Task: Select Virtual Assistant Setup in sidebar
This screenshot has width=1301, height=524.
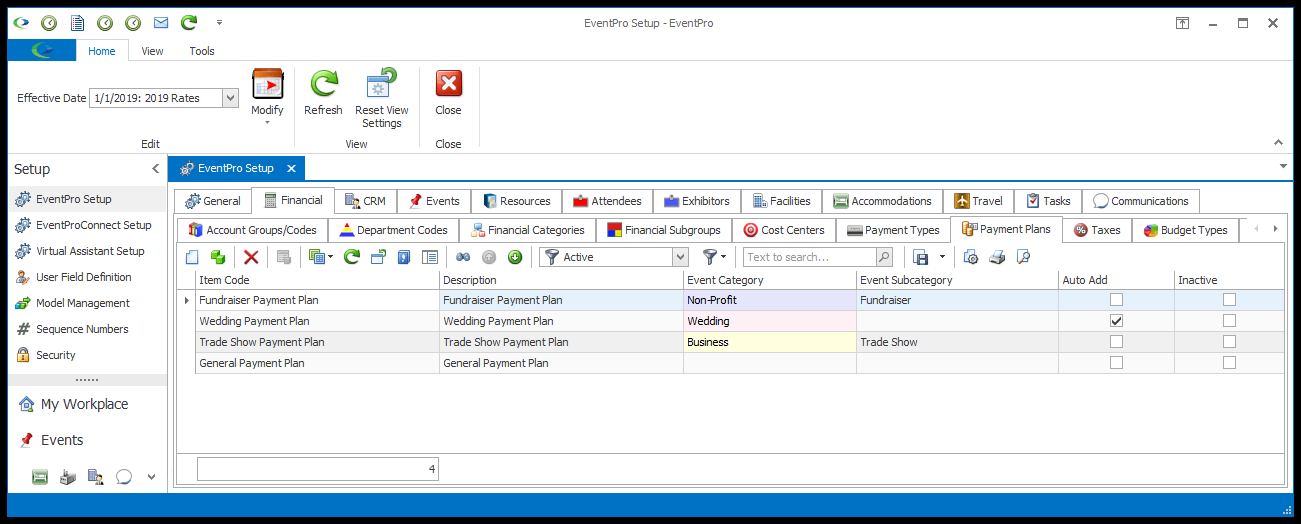Action: 87,251
